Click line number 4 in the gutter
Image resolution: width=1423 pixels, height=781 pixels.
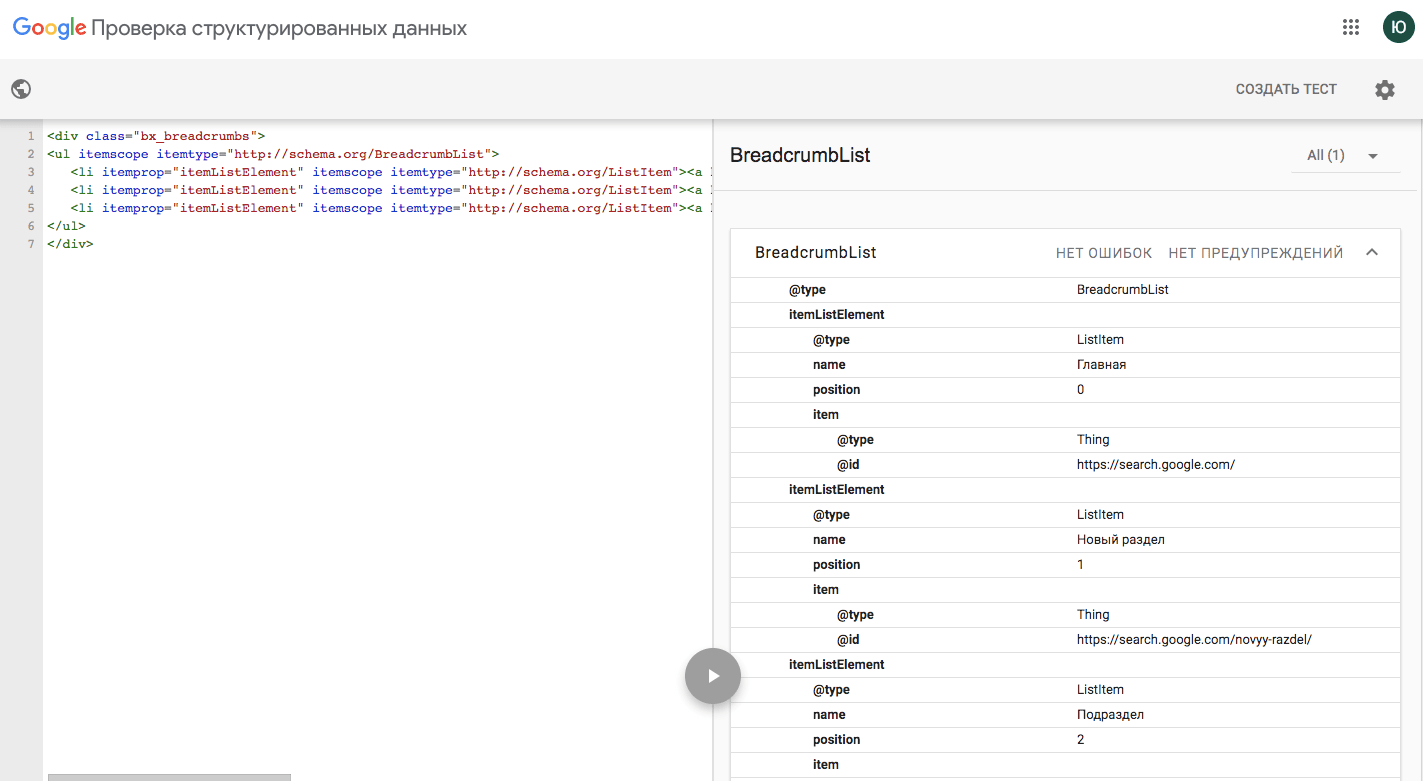coord(31,190)
